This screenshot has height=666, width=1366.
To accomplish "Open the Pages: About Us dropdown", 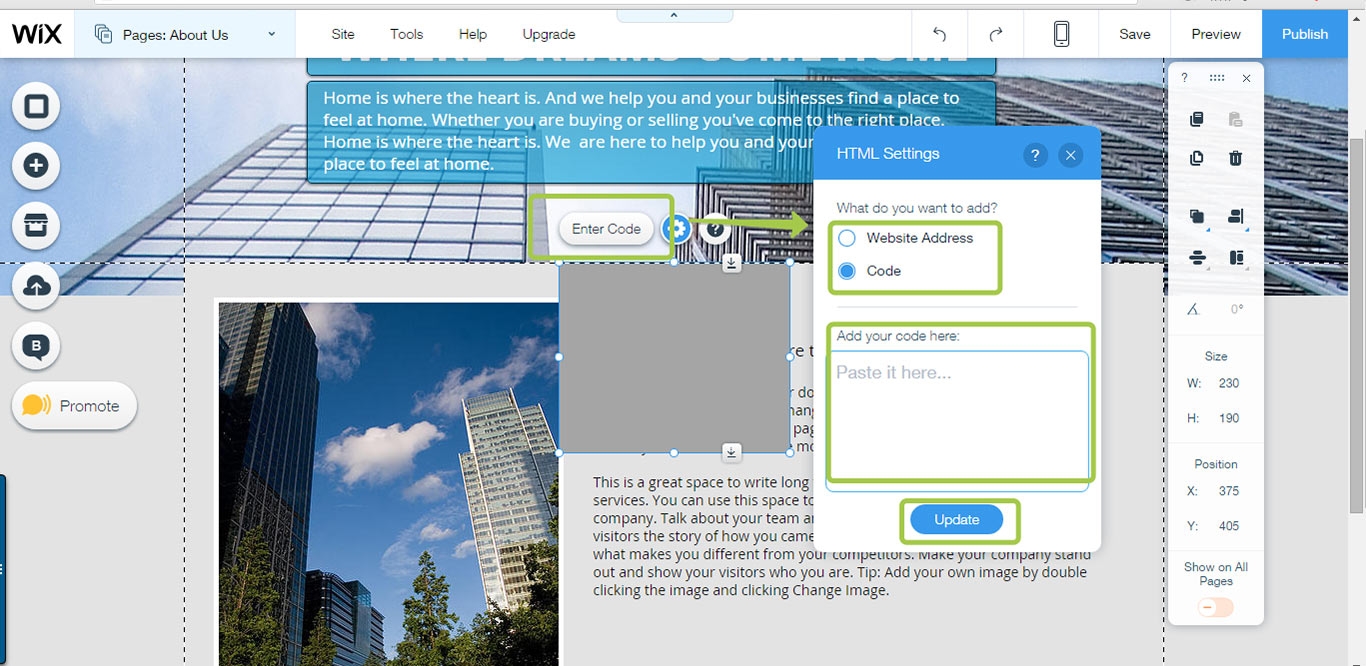I will coord(185,35).
